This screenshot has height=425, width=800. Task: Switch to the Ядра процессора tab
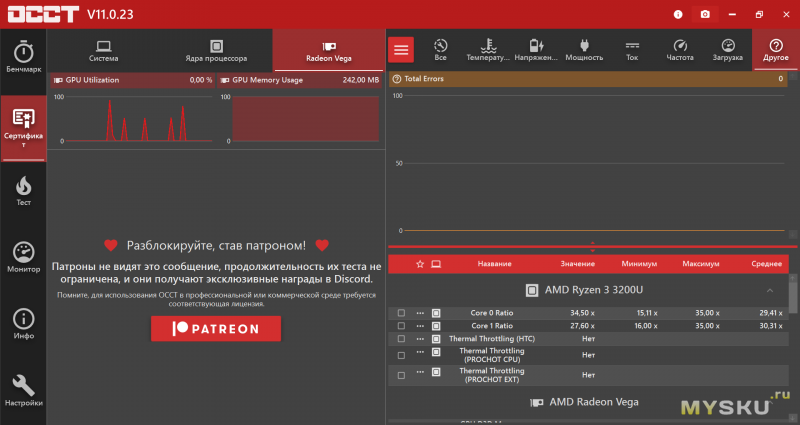(216, 51)
